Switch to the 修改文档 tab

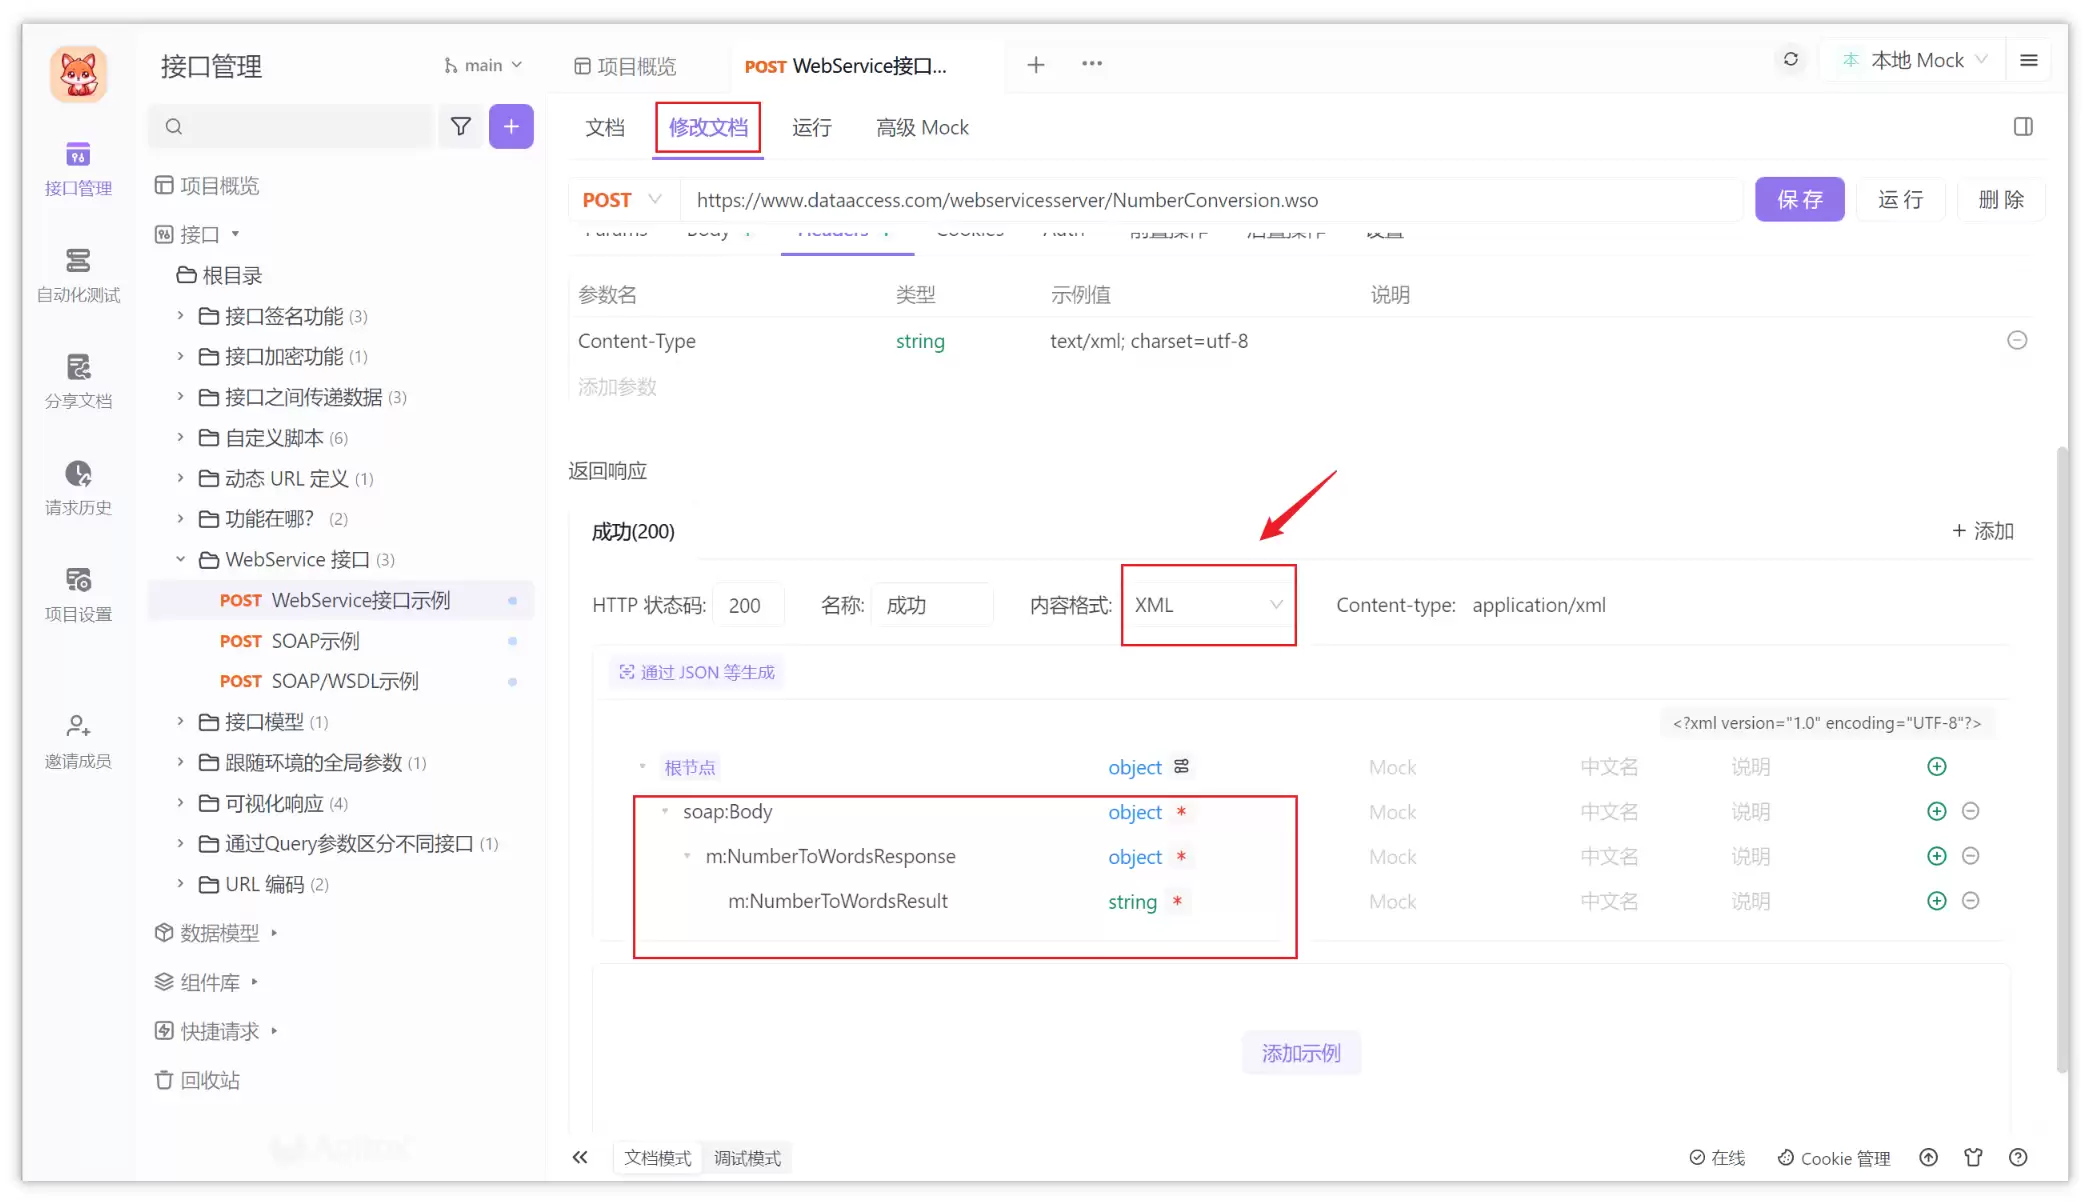point(708,127)
